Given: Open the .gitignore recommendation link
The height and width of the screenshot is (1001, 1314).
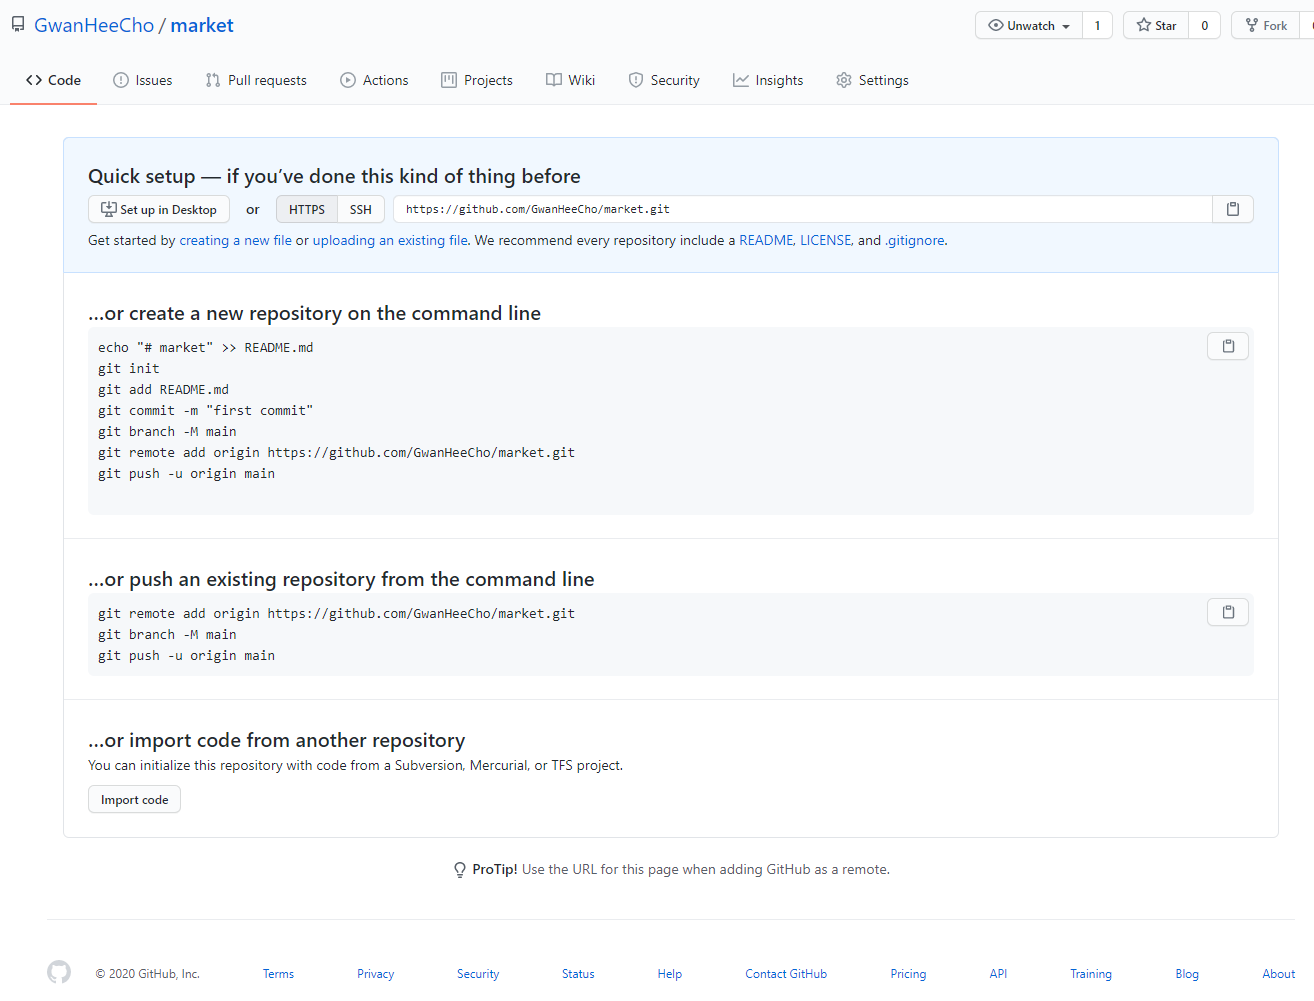Looking at the screenshot, I should [915, 240].
